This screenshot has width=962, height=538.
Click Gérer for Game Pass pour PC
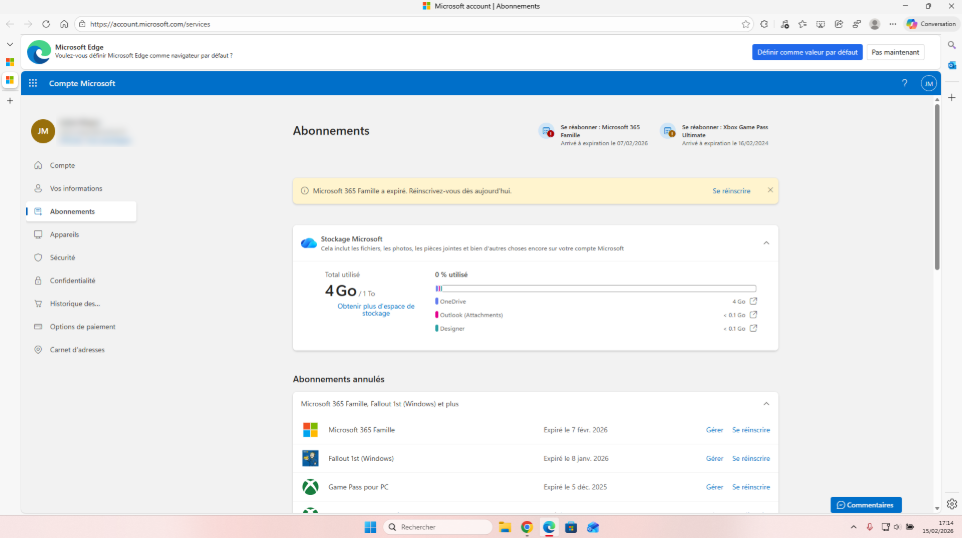pos(714,487)
